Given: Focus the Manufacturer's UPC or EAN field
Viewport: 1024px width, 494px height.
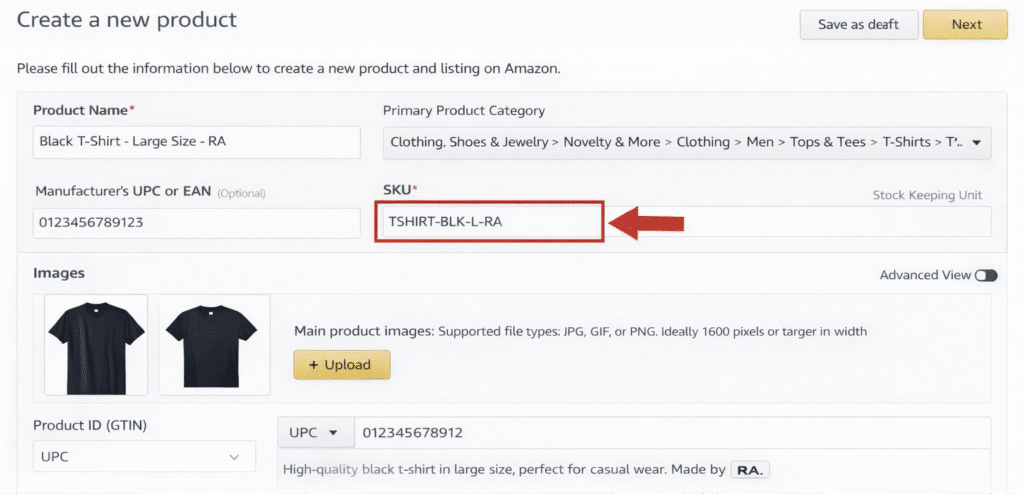Looking at the screenshot, I should click(196, 222).
